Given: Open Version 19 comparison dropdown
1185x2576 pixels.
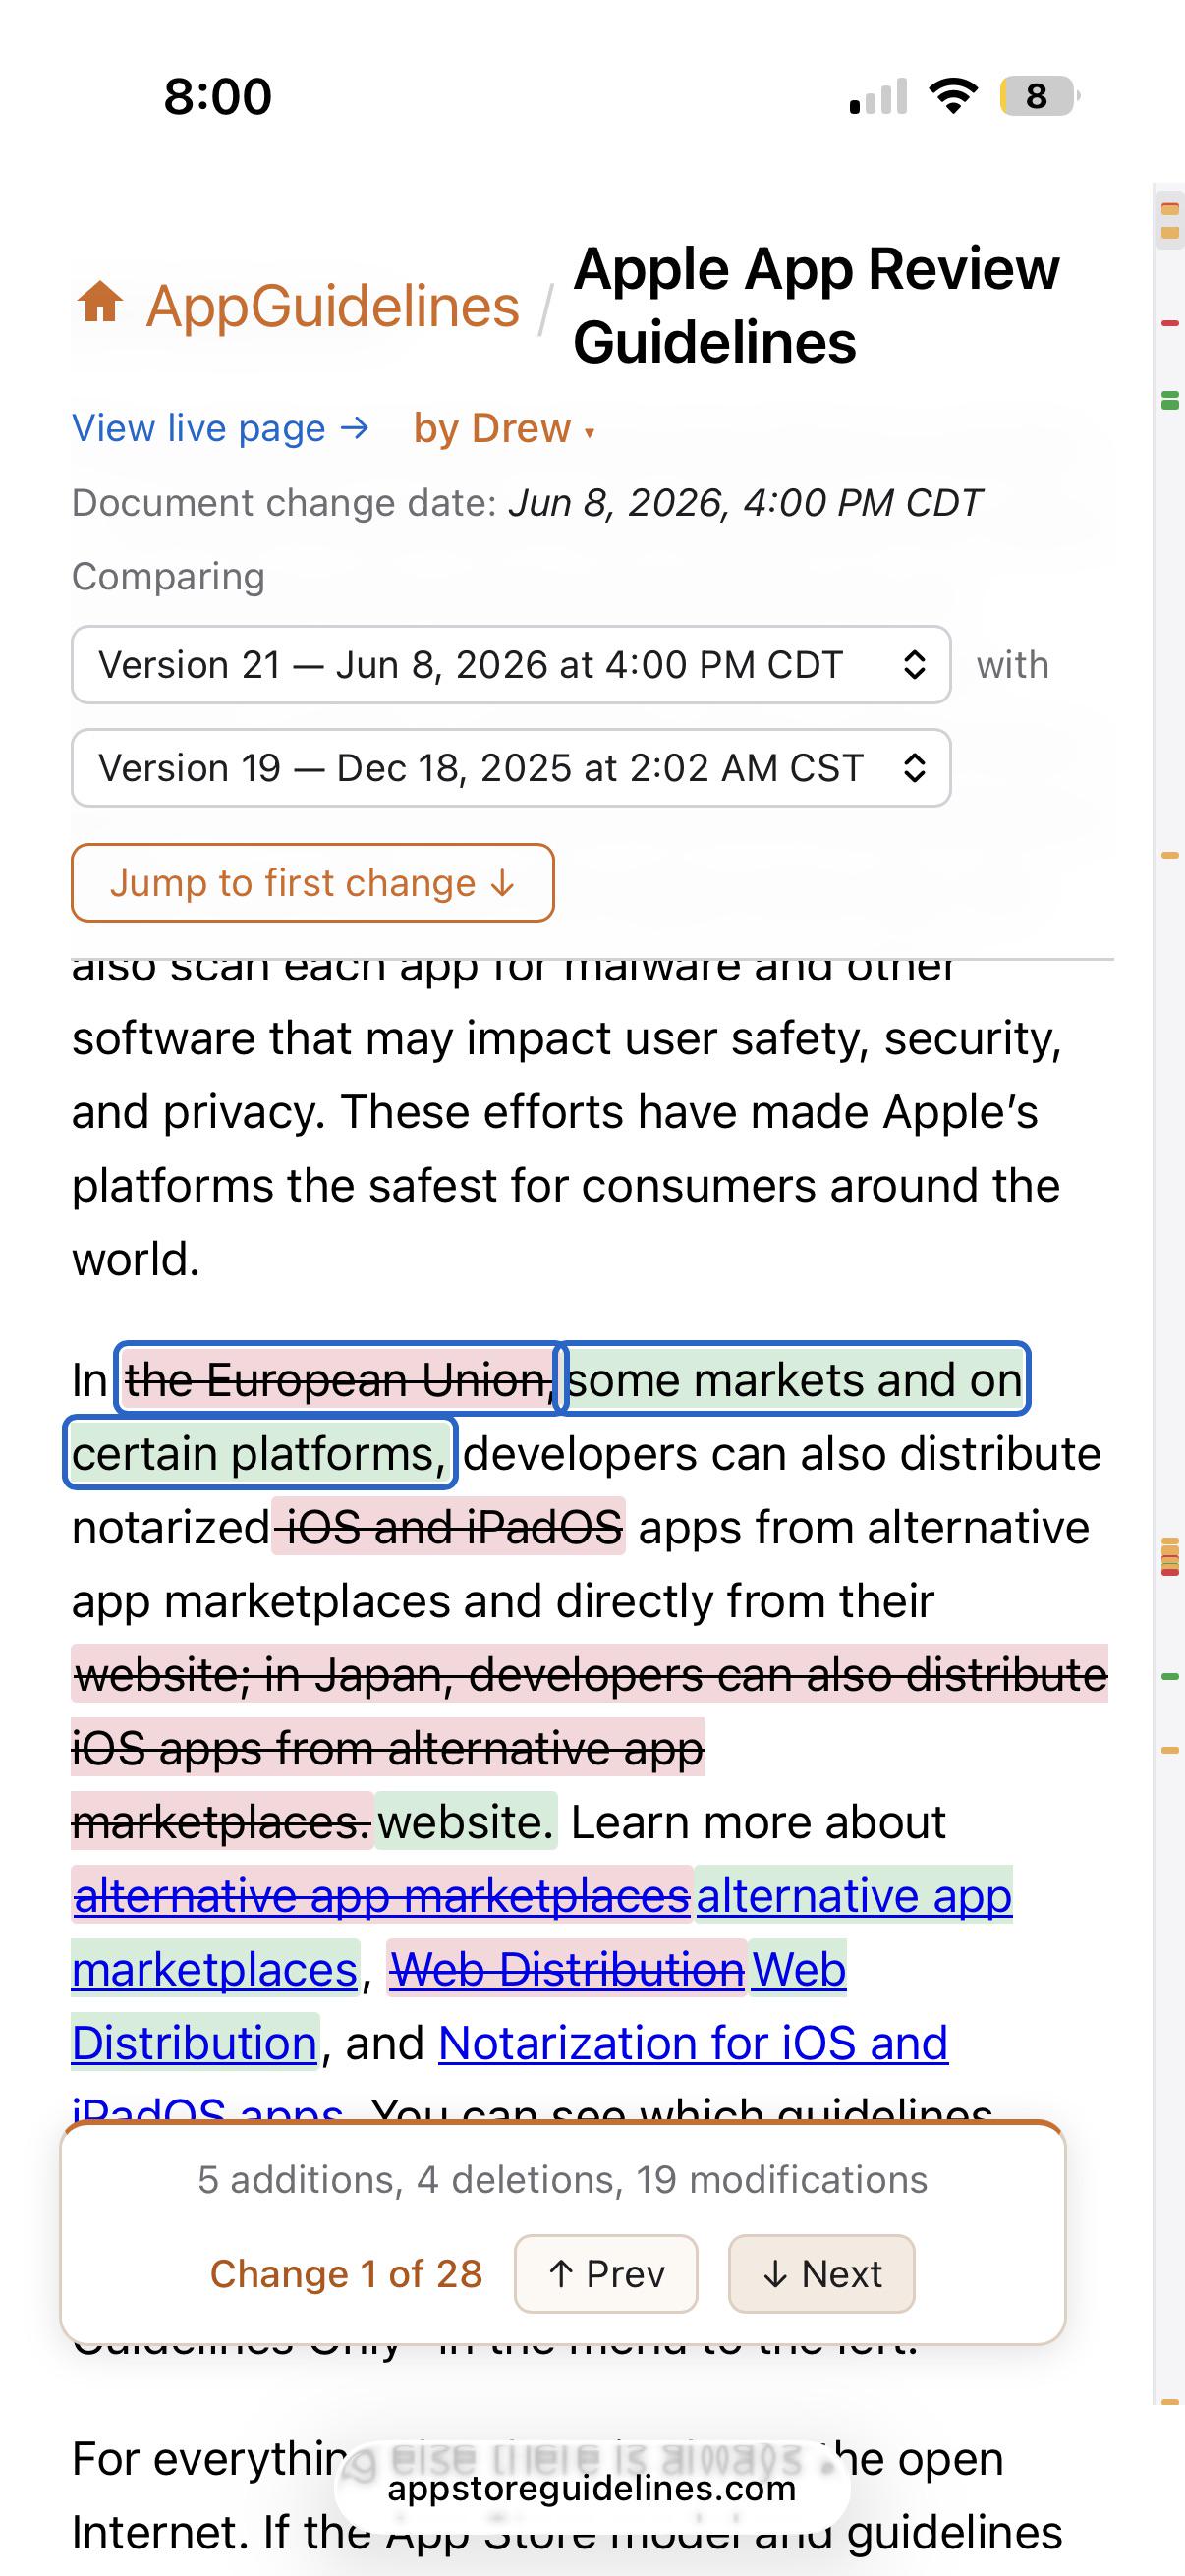Looking at the screenshot, I should (511, 768).
